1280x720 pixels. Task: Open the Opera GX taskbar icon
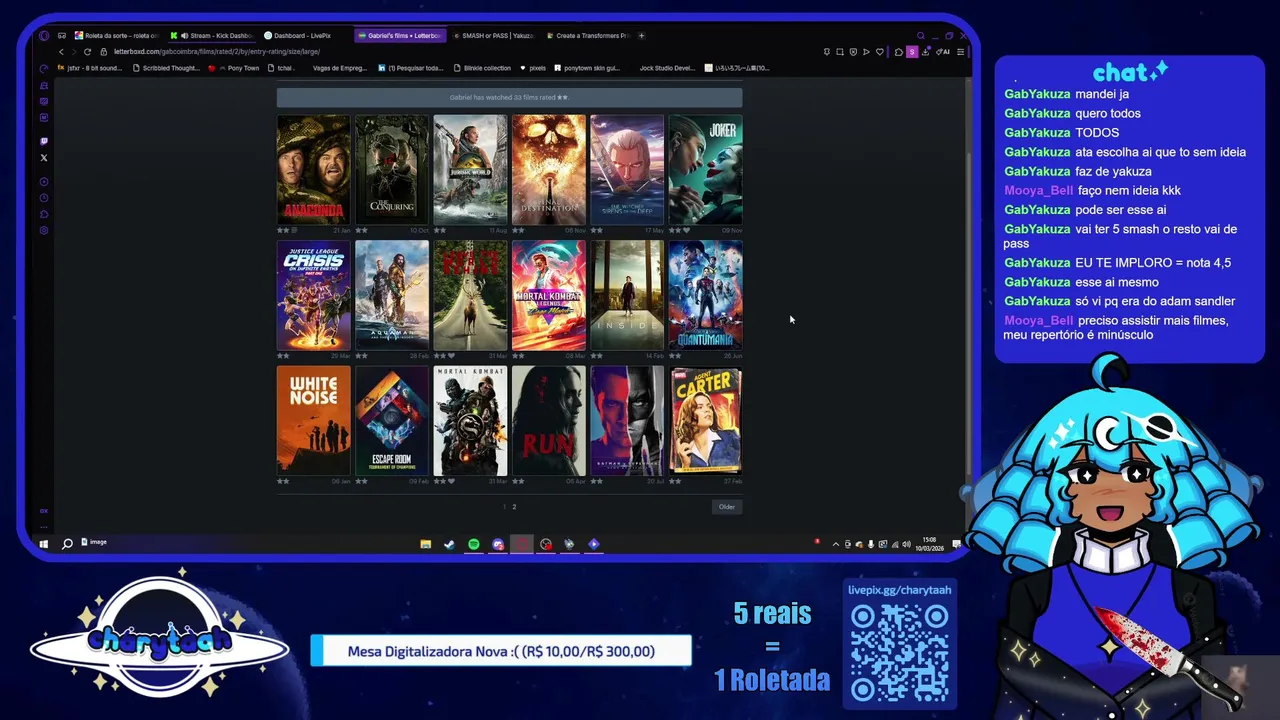tap(521, 544)
